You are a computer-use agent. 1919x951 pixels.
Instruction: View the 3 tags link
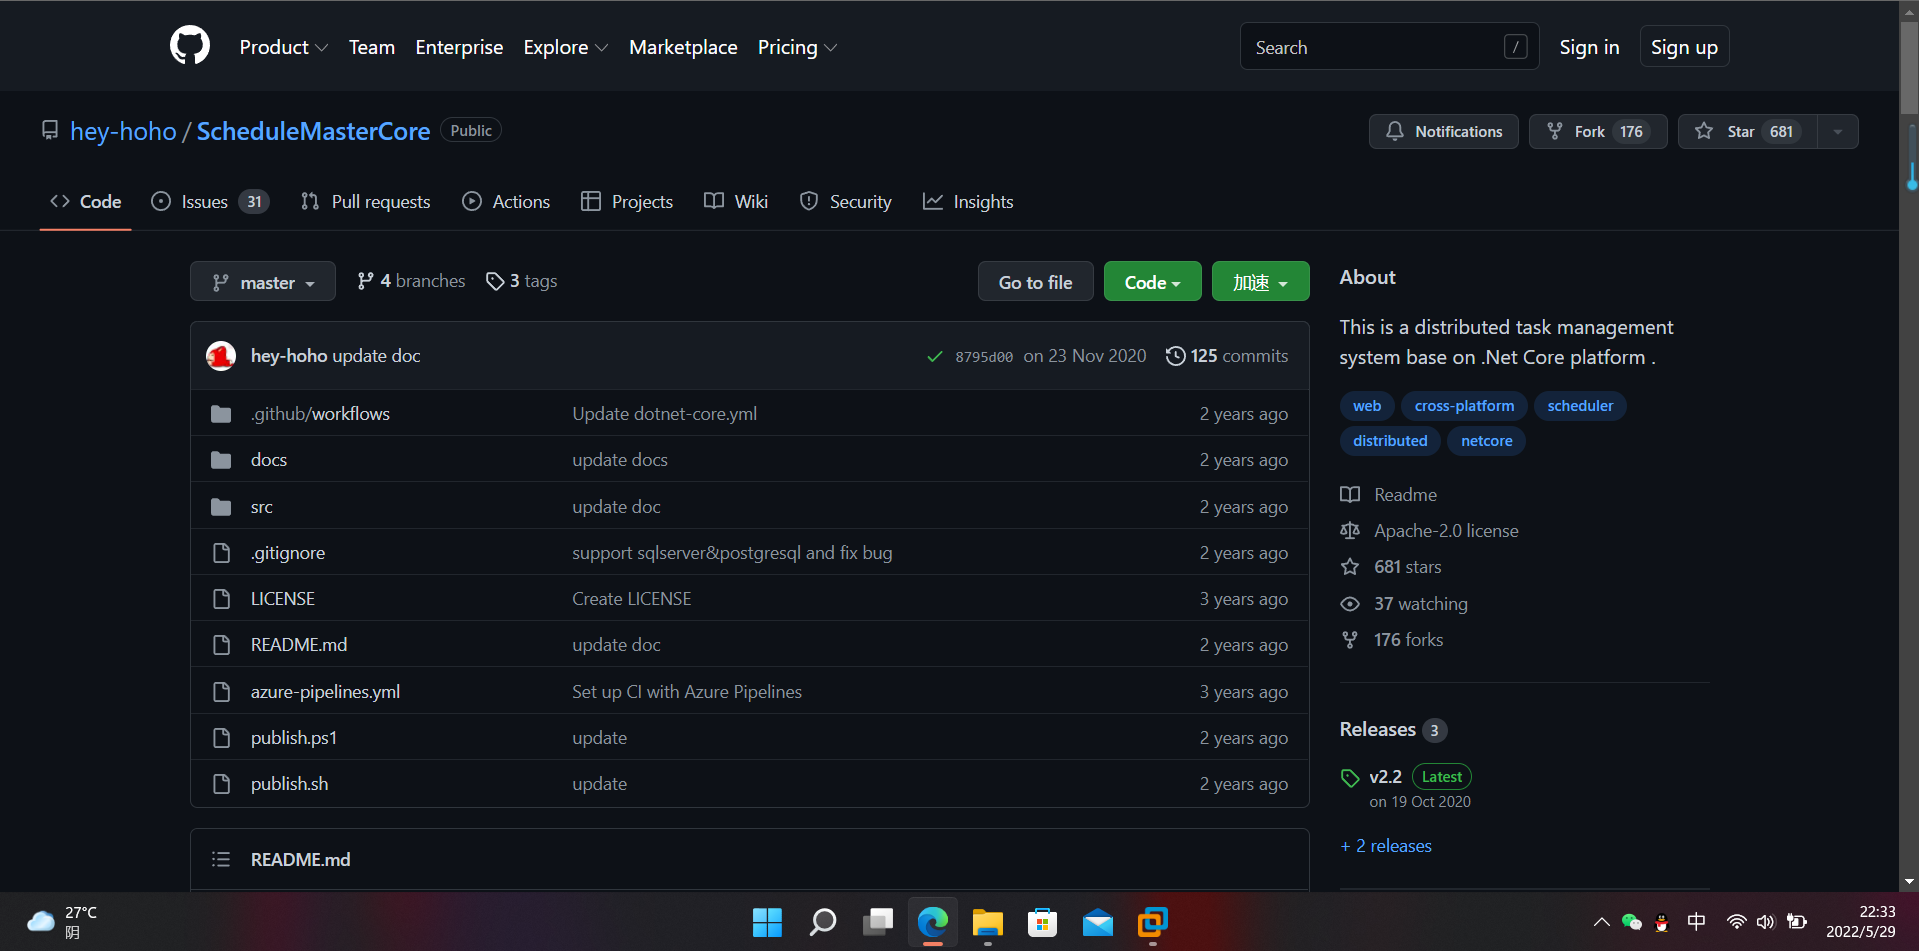521,282
